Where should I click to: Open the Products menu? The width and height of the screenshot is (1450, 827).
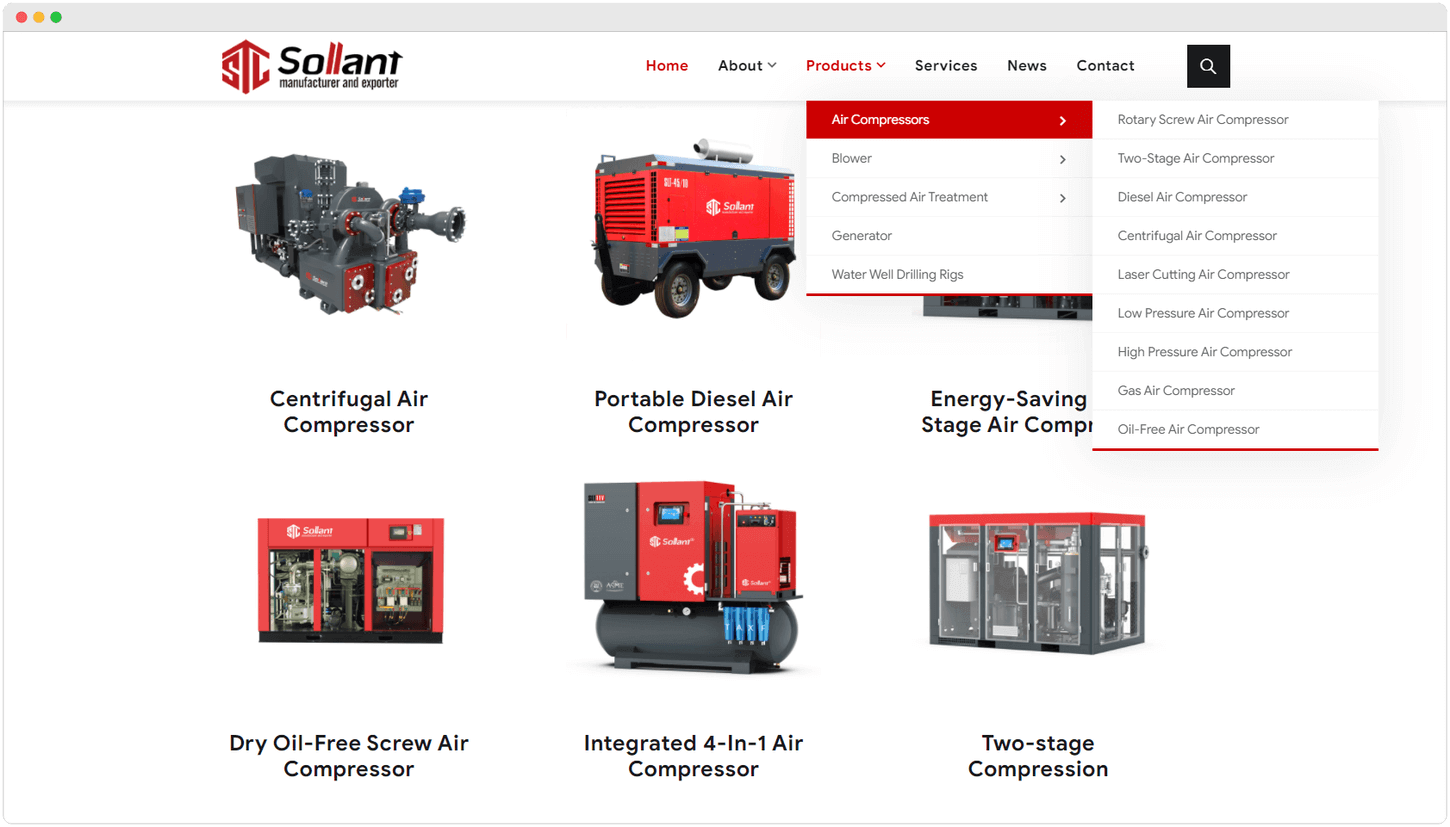(x=839, y=66)
